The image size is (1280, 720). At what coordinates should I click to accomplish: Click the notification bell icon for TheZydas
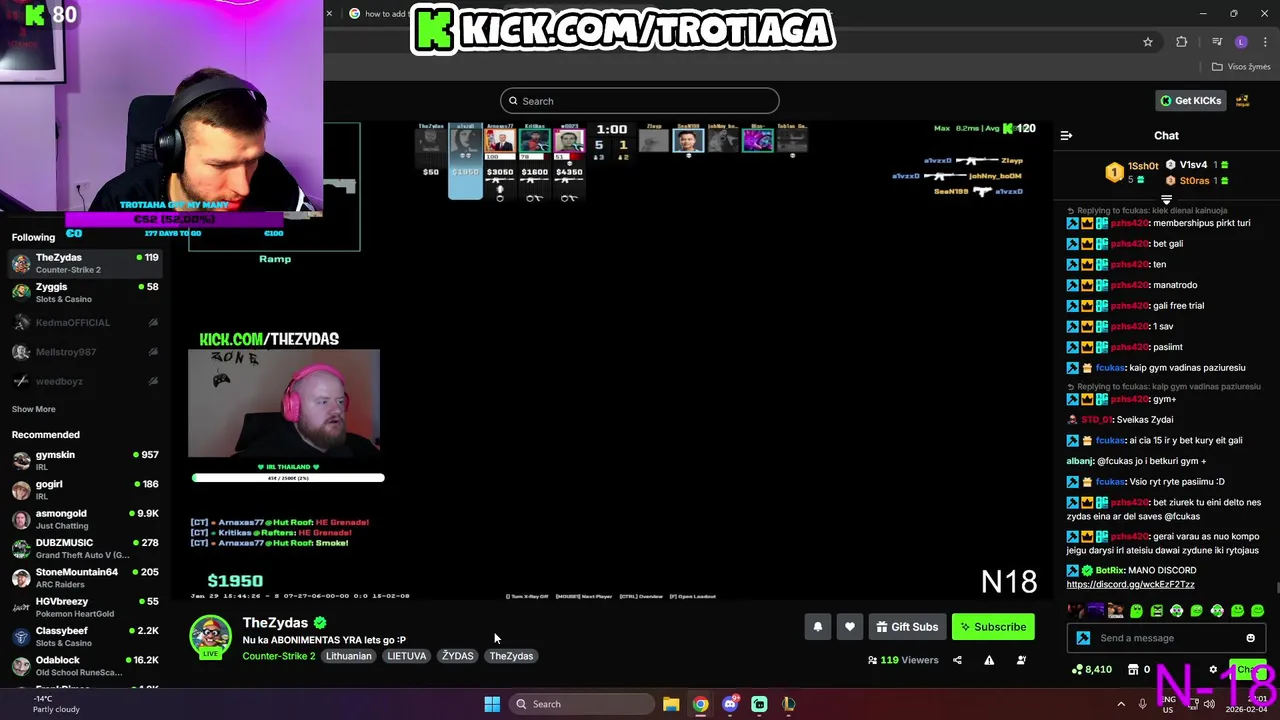click(817, 627)
